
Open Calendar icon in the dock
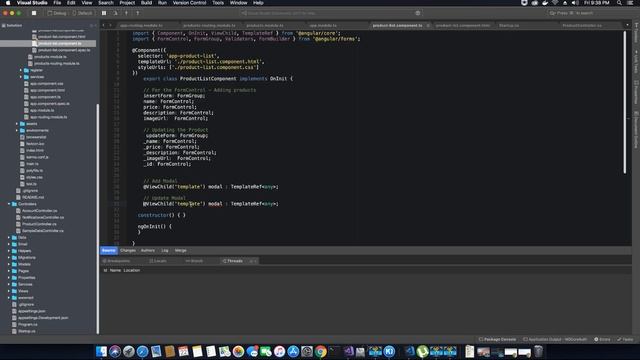[183, 351]
